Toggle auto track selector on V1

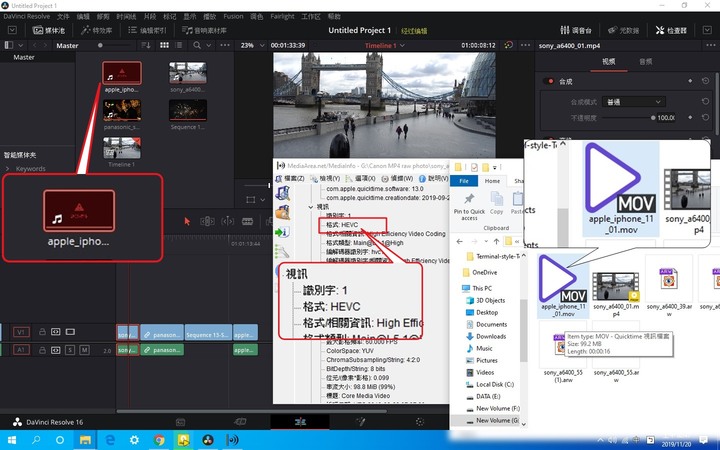click(56, 332)
